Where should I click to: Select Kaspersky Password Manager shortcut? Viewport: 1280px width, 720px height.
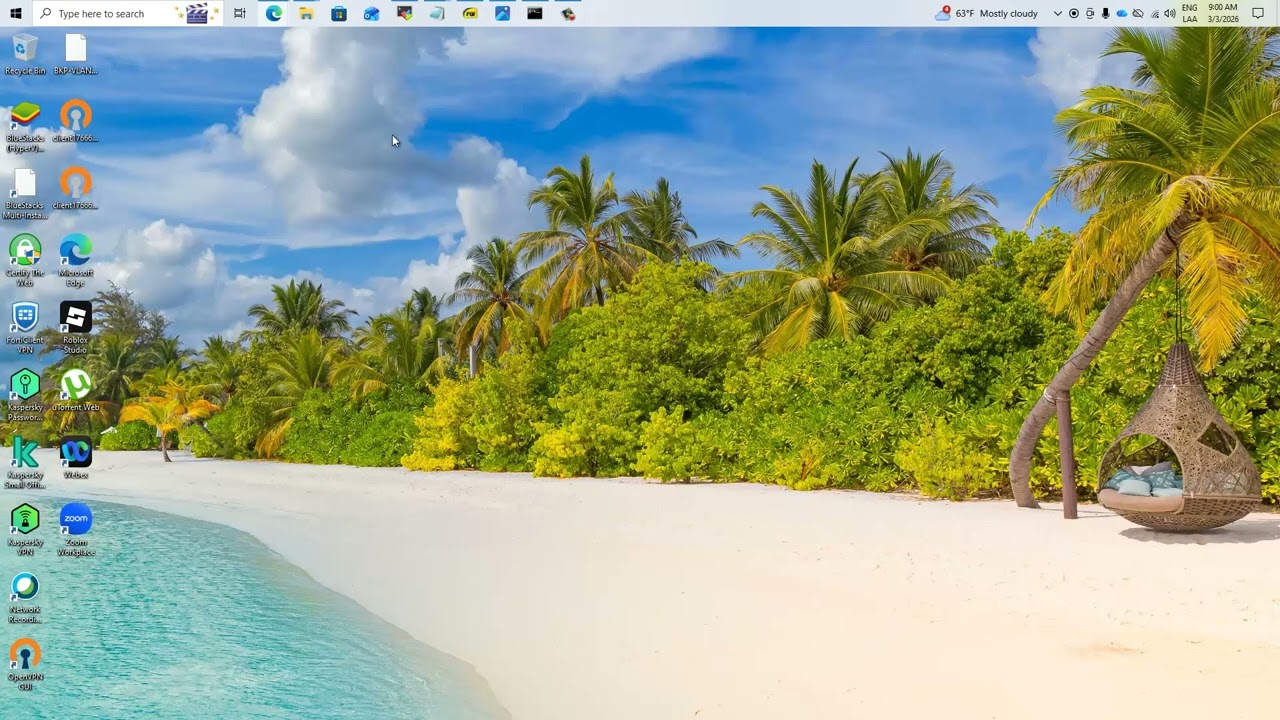point(25,395)
